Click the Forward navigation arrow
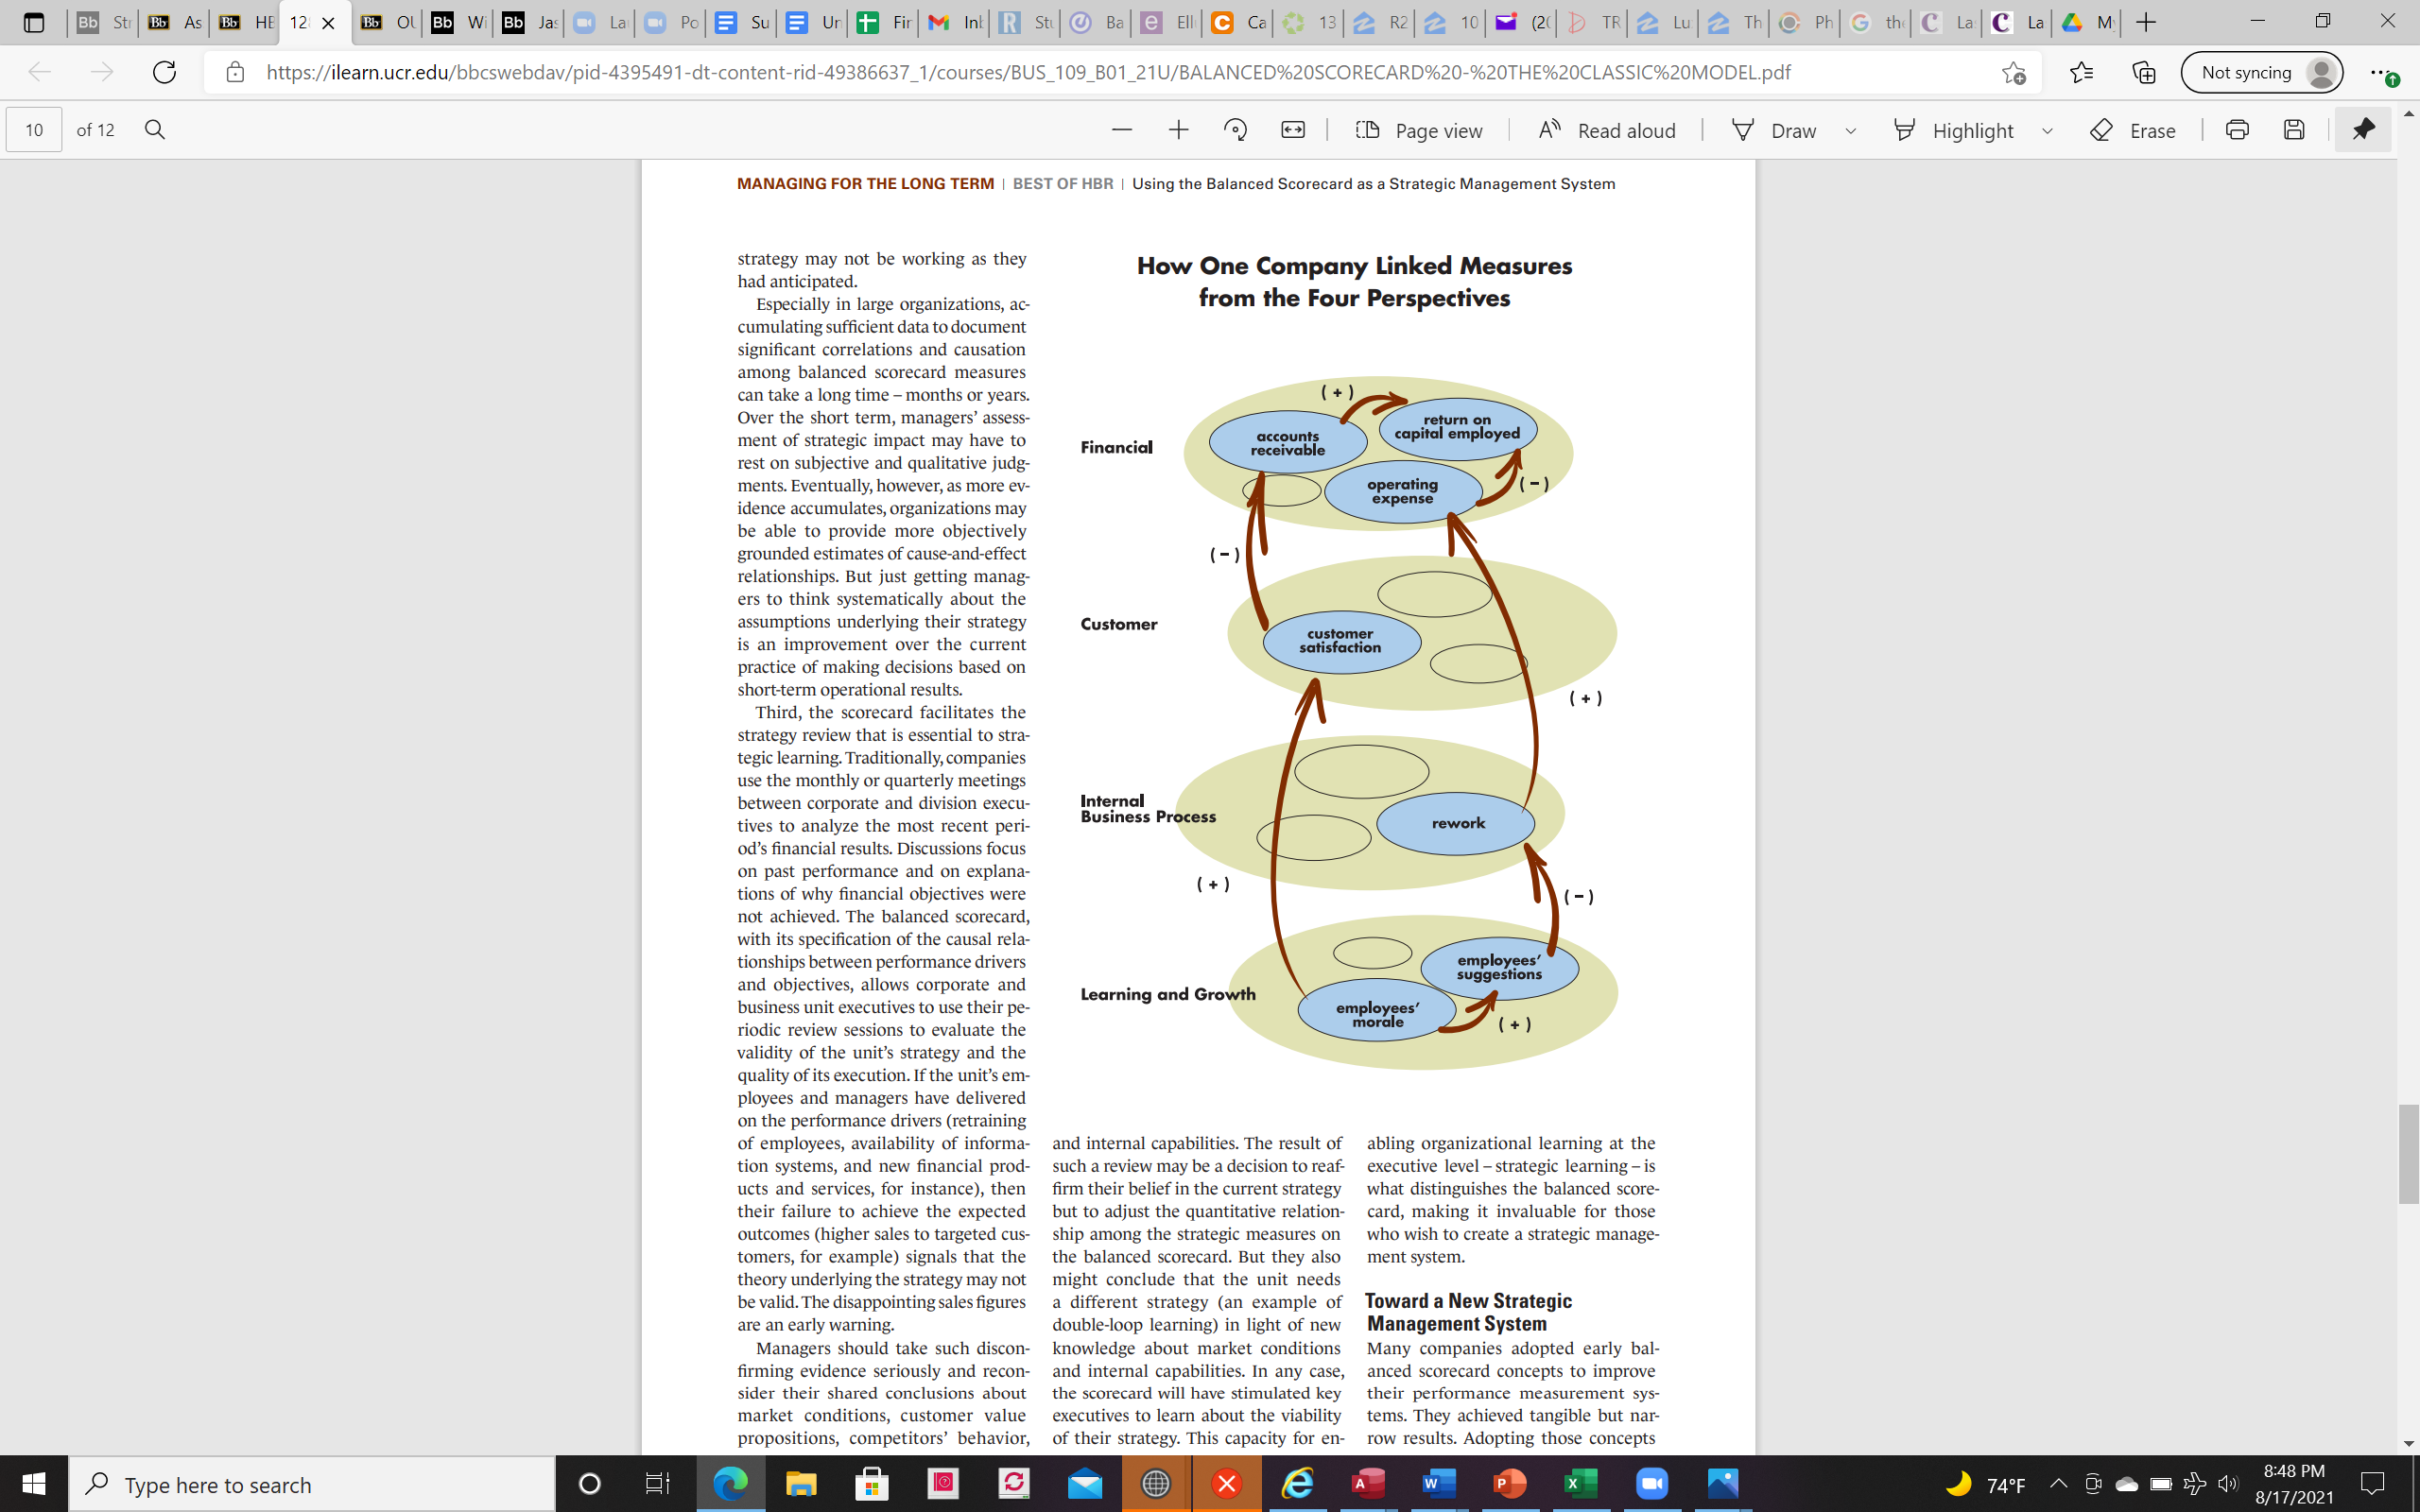The height and width of the screenshot is (1512, 2420). click(x=101, y=72)
